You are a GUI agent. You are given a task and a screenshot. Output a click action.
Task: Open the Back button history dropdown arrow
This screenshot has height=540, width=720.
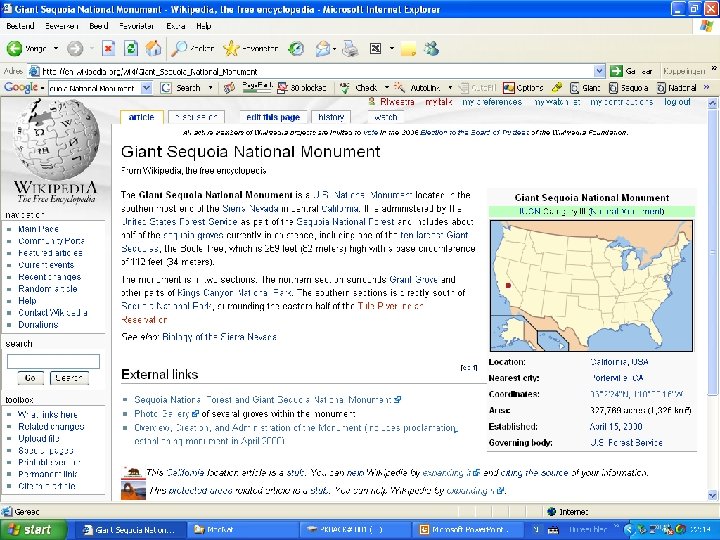point(56,48)
